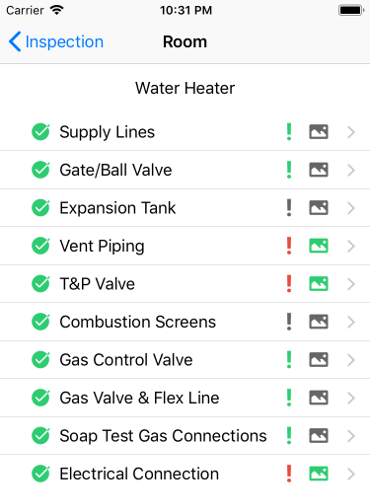Toggle the checkmark next to Vent Piping
Viewport: 370px width, 490px height.
41,246
